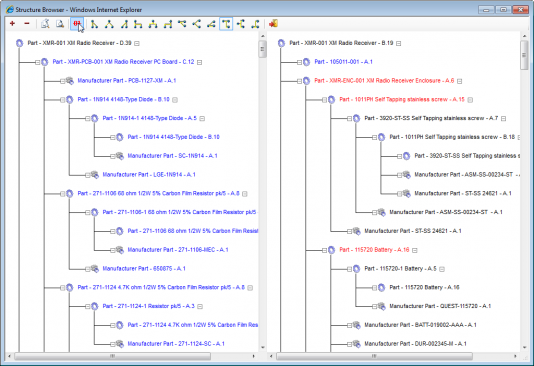Click manufacturer part icon for BATT-019002-AAA
534x366 pixels.
coord(357,325)
